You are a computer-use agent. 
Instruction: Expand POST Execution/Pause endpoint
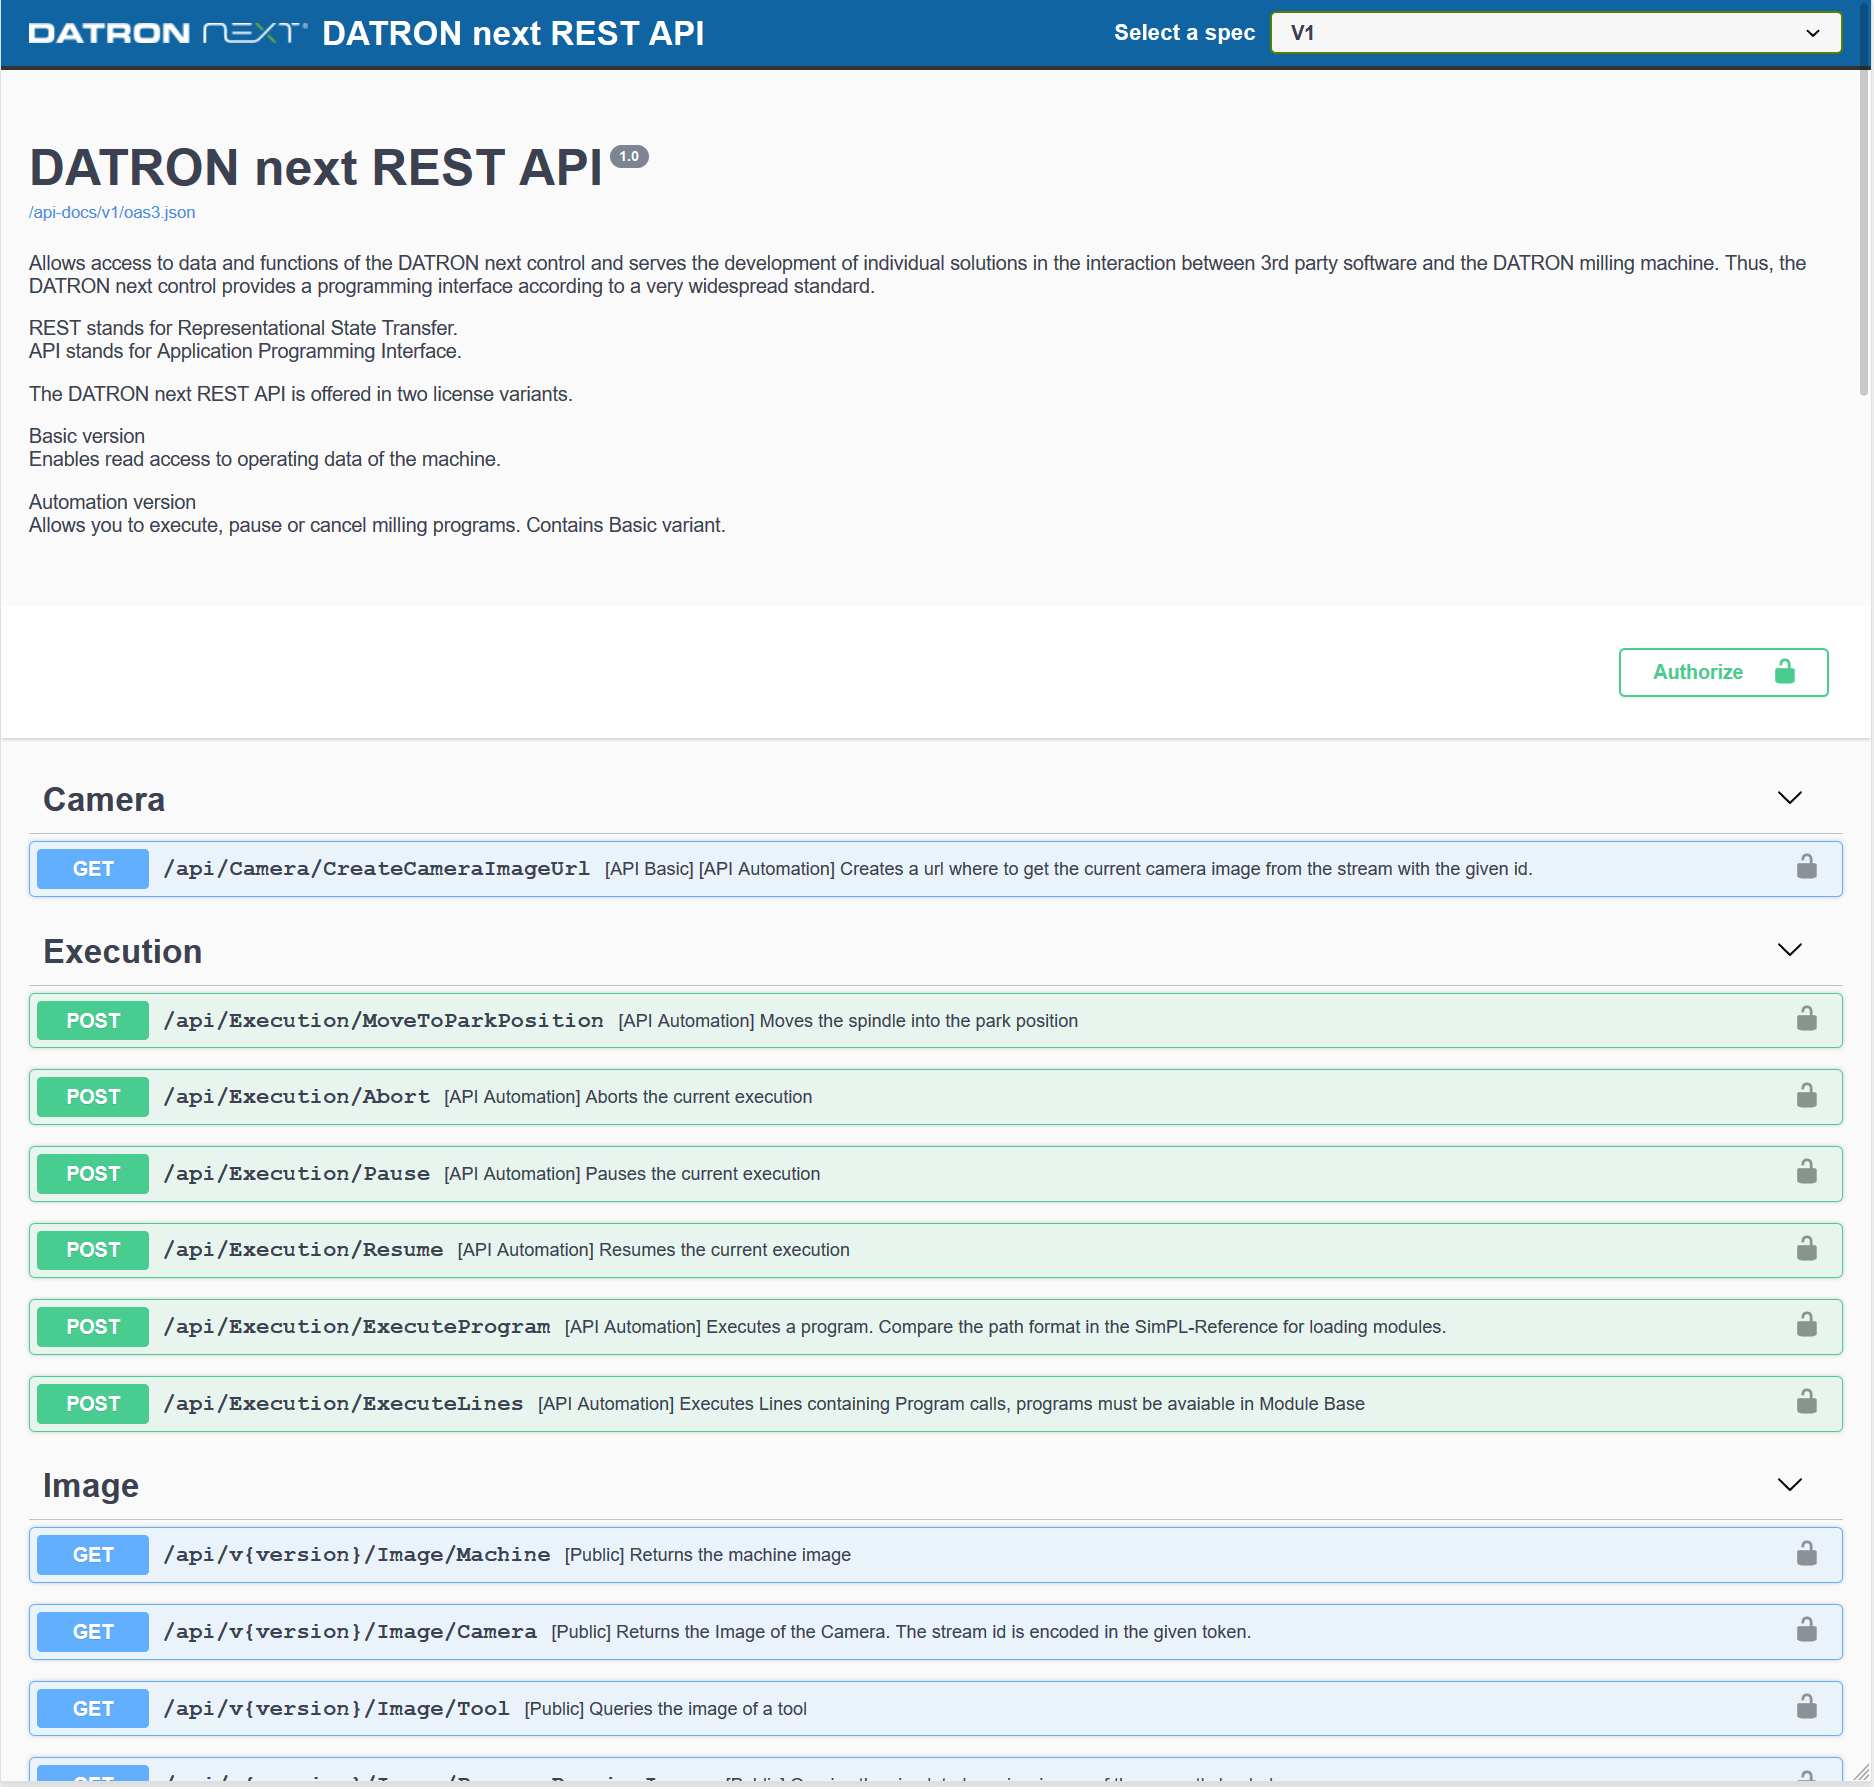pos(935,1174)
